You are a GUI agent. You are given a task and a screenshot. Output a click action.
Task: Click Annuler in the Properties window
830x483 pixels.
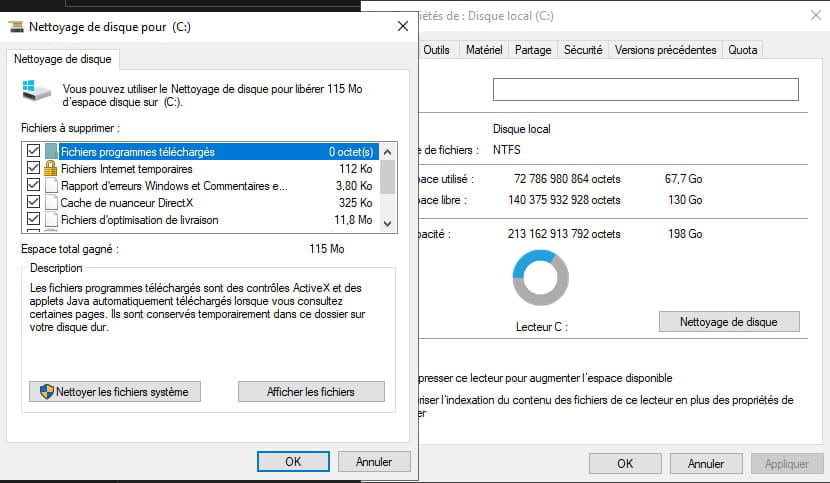pos(706,464)
